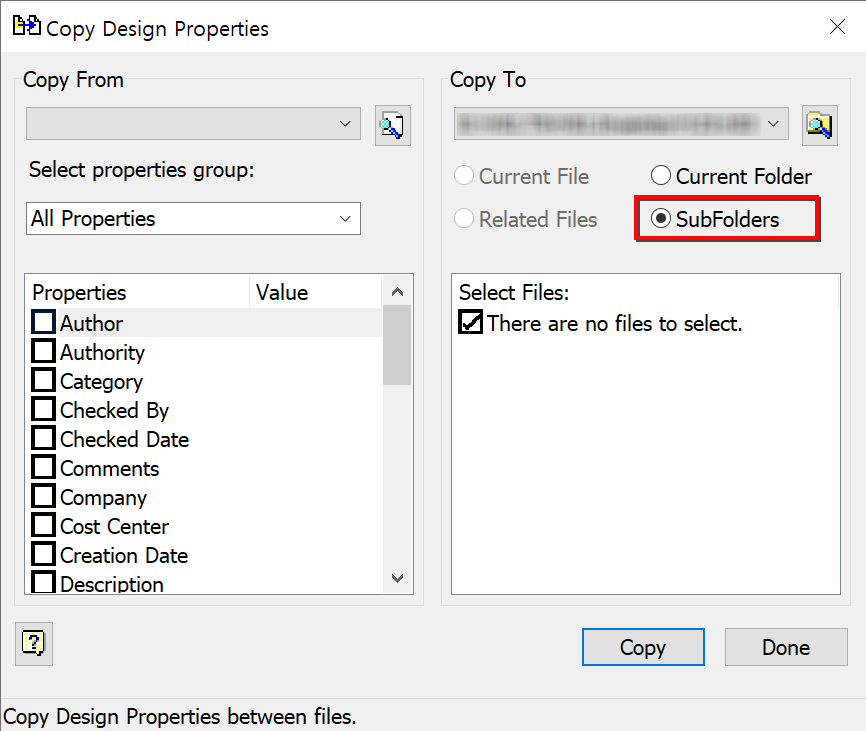Enable the Comments property checkbox
Viewport: 866px width, 731px height.
point(42,467)
